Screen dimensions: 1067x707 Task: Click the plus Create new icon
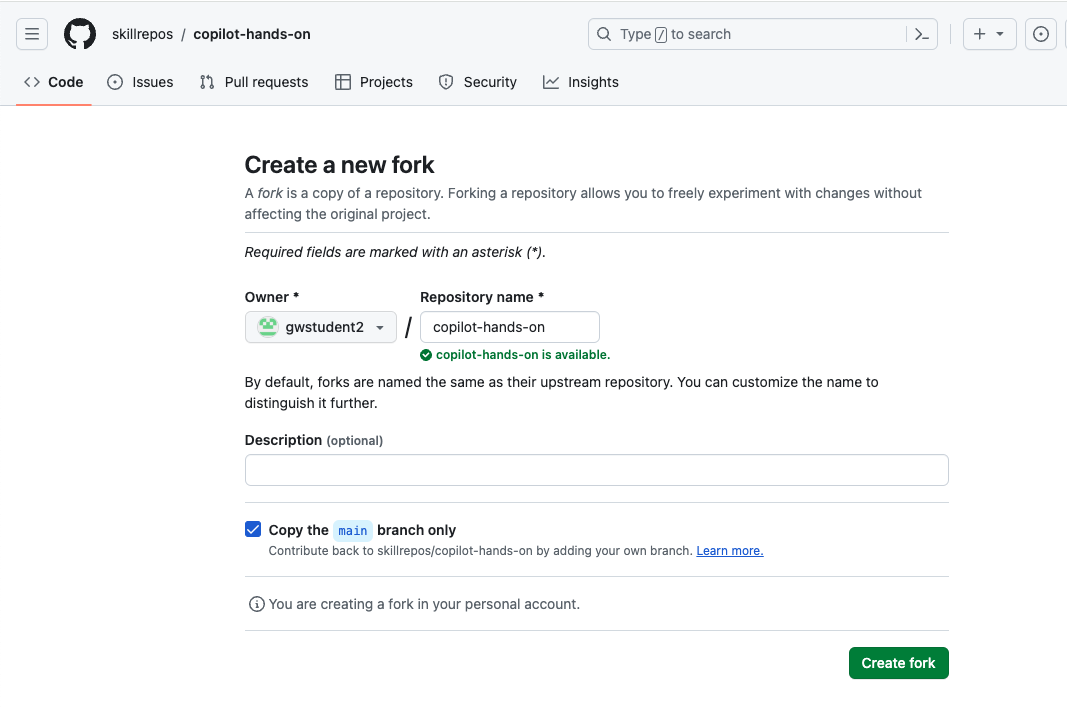tap(979, 34)
